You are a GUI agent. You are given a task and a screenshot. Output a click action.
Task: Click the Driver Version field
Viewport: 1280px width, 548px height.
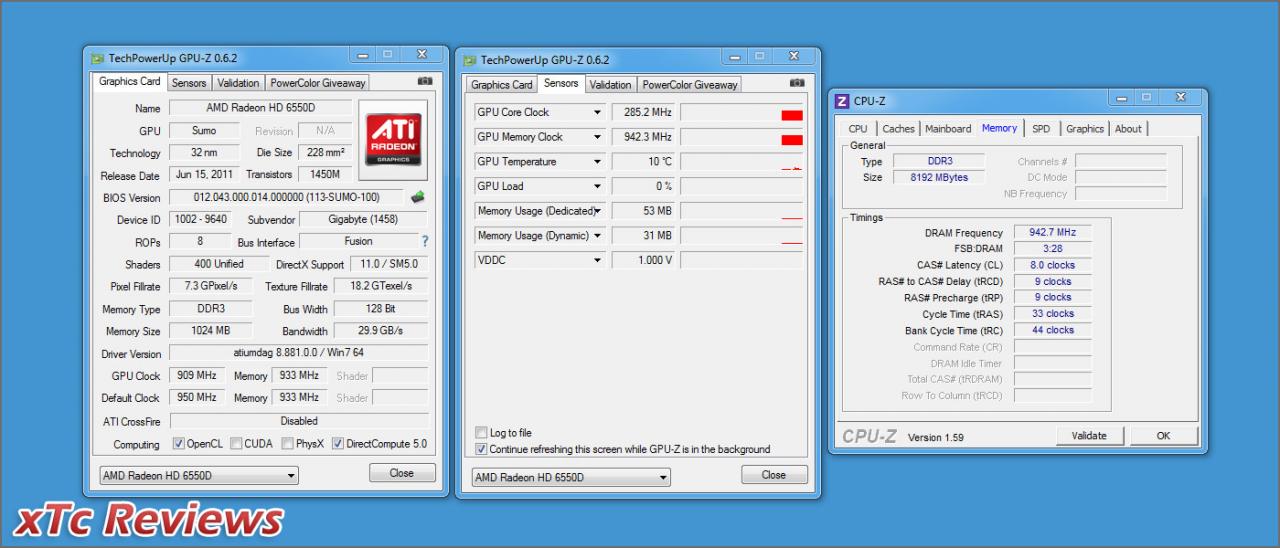[299, 353]
